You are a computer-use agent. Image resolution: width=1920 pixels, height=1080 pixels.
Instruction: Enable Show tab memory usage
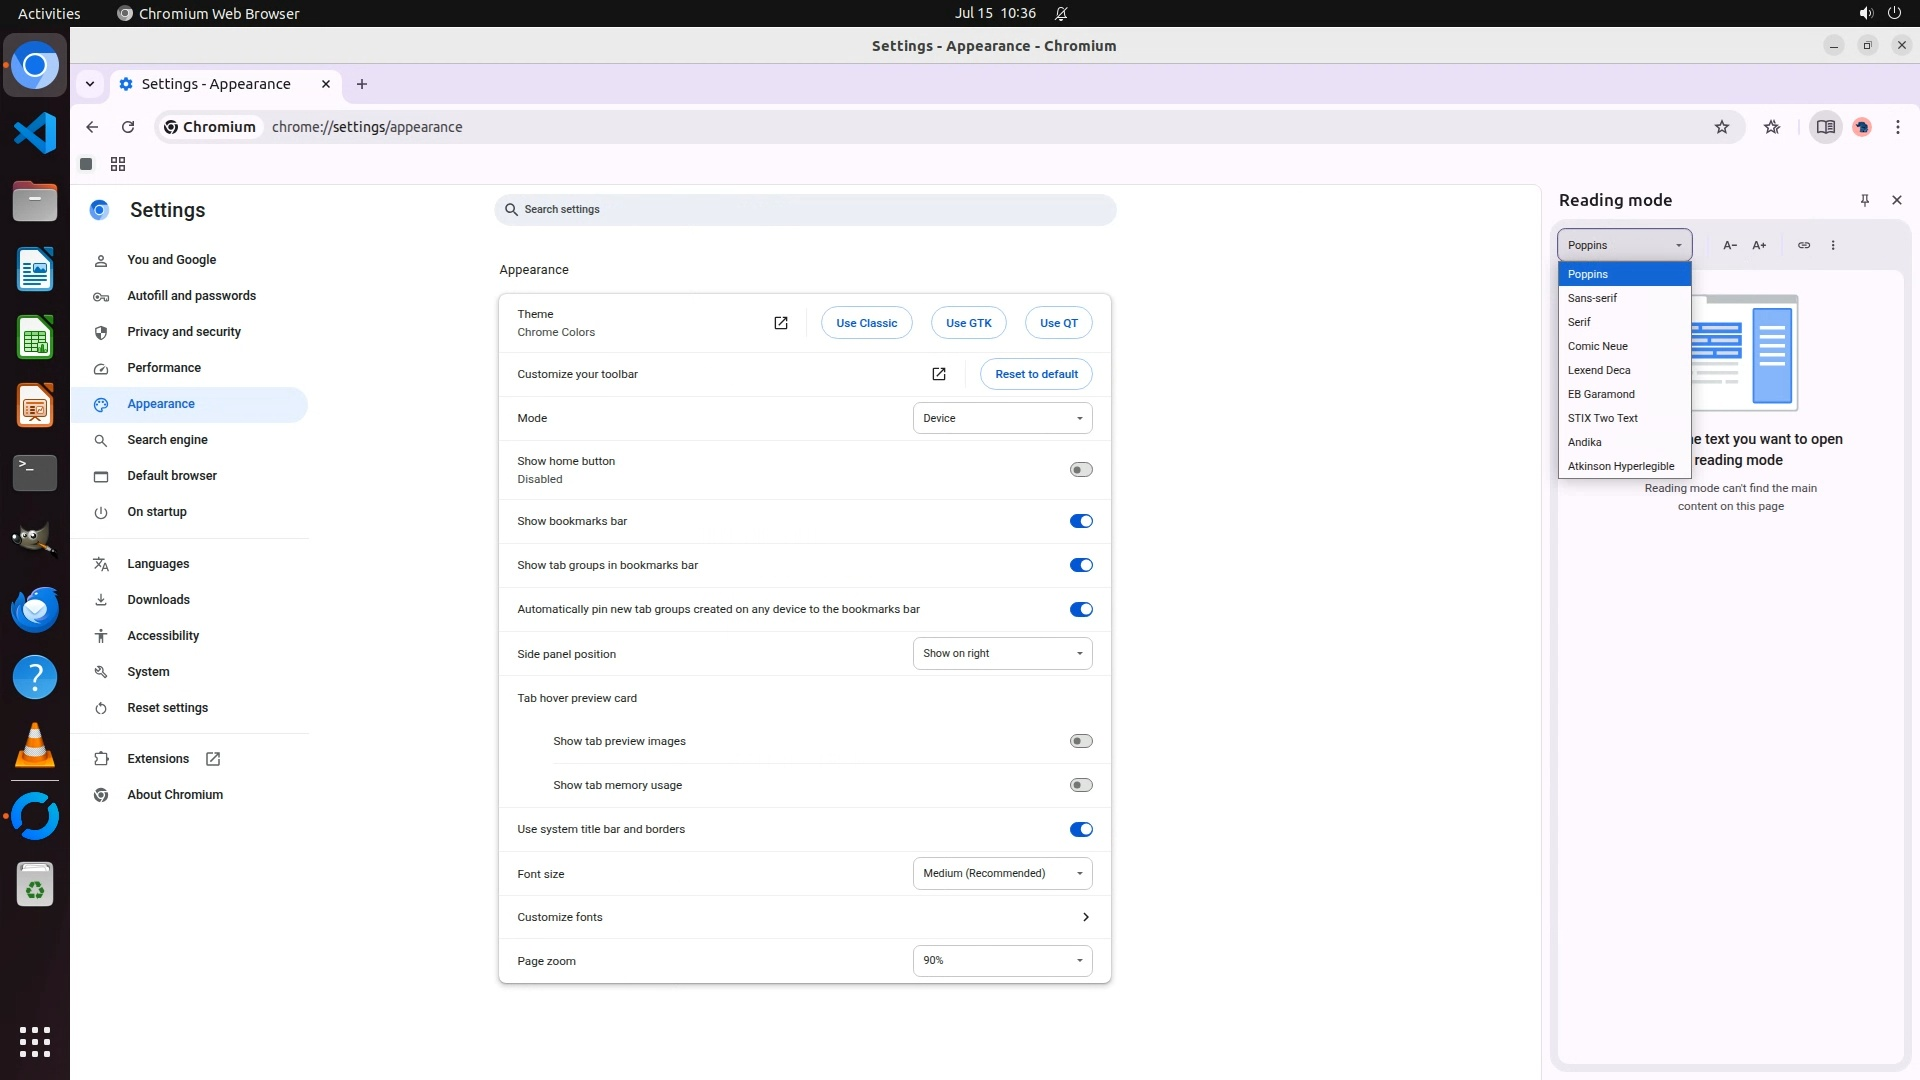[x=1080, y=785]
